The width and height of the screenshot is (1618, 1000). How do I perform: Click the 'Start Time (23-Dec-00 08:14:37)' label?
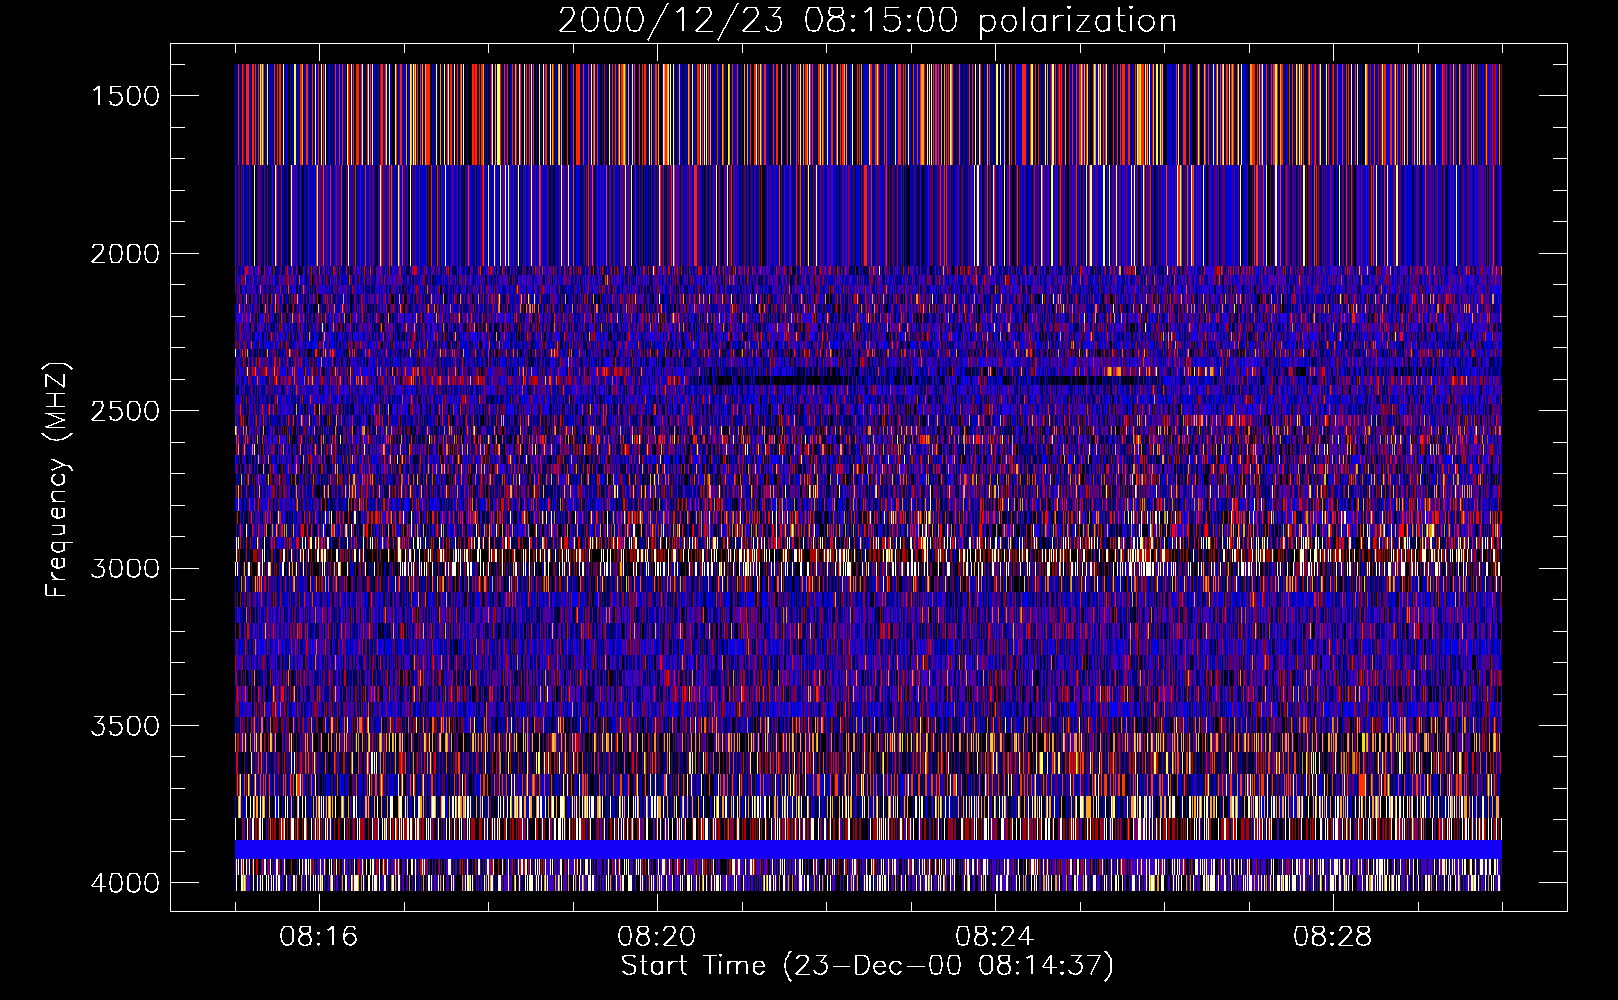click(x=867, y=966)
